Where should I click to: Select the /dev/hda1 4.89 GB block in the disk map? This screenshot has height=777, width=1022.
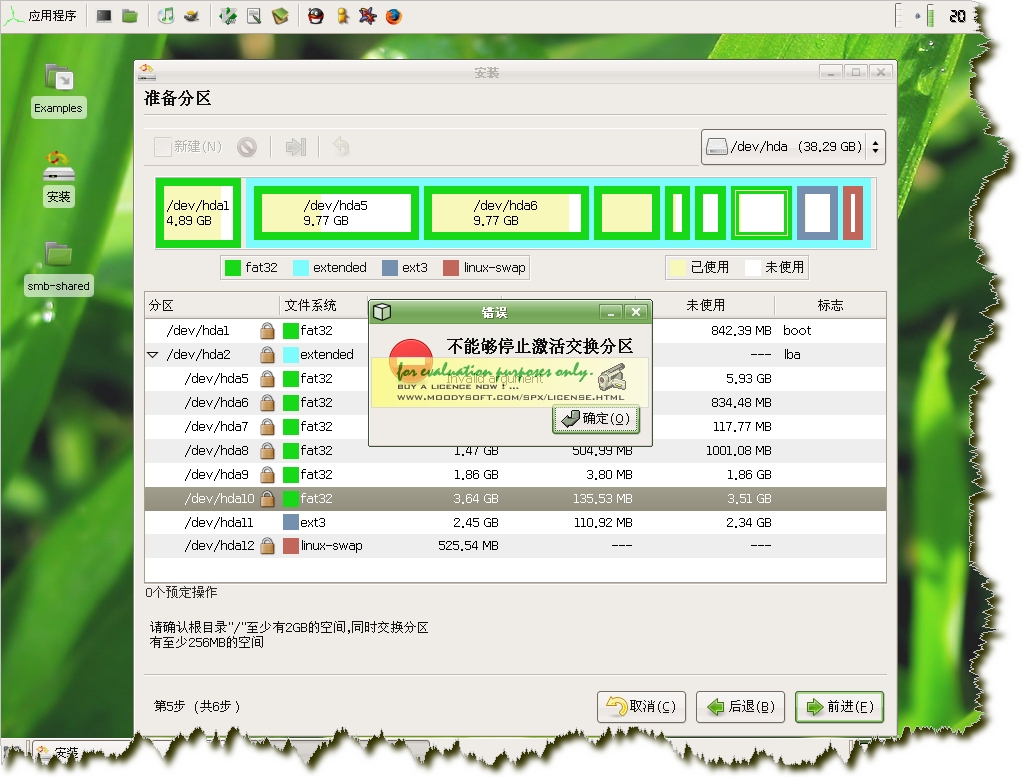point(198,213)
